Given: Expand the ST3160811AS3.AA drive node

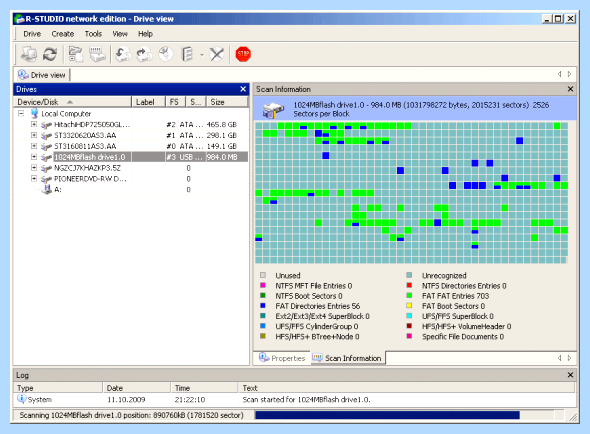Looking at the screenshot, I should click(x=34, y=146).
